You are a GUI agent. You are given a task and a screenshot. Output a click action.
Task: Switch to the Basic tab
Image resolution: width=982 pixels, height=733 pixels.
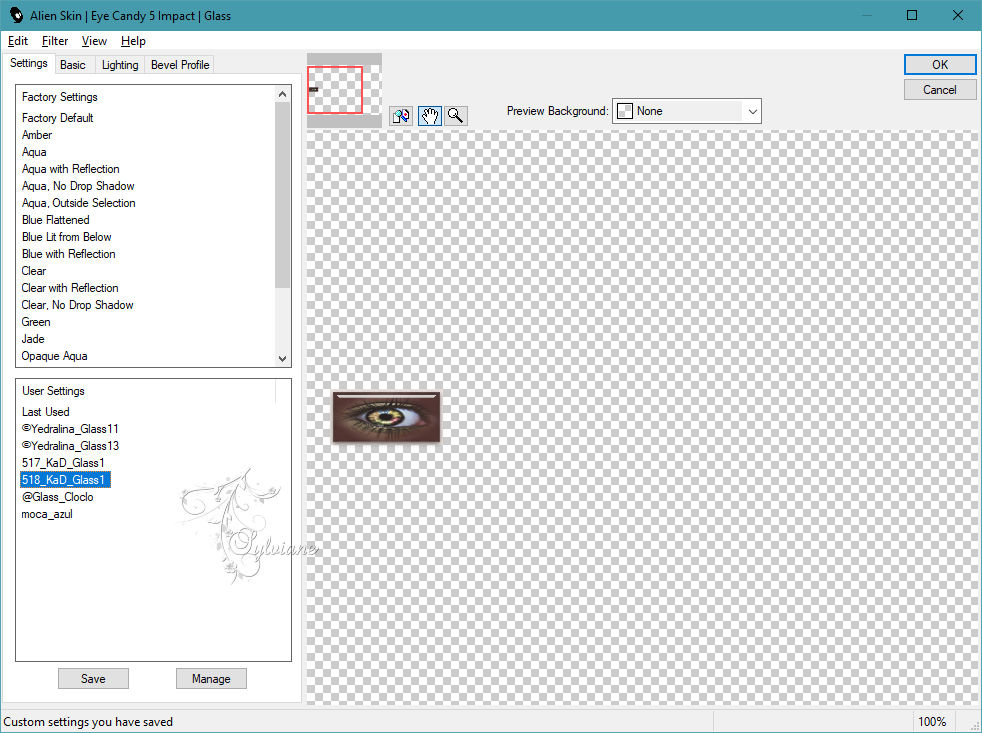pos(73,65)
